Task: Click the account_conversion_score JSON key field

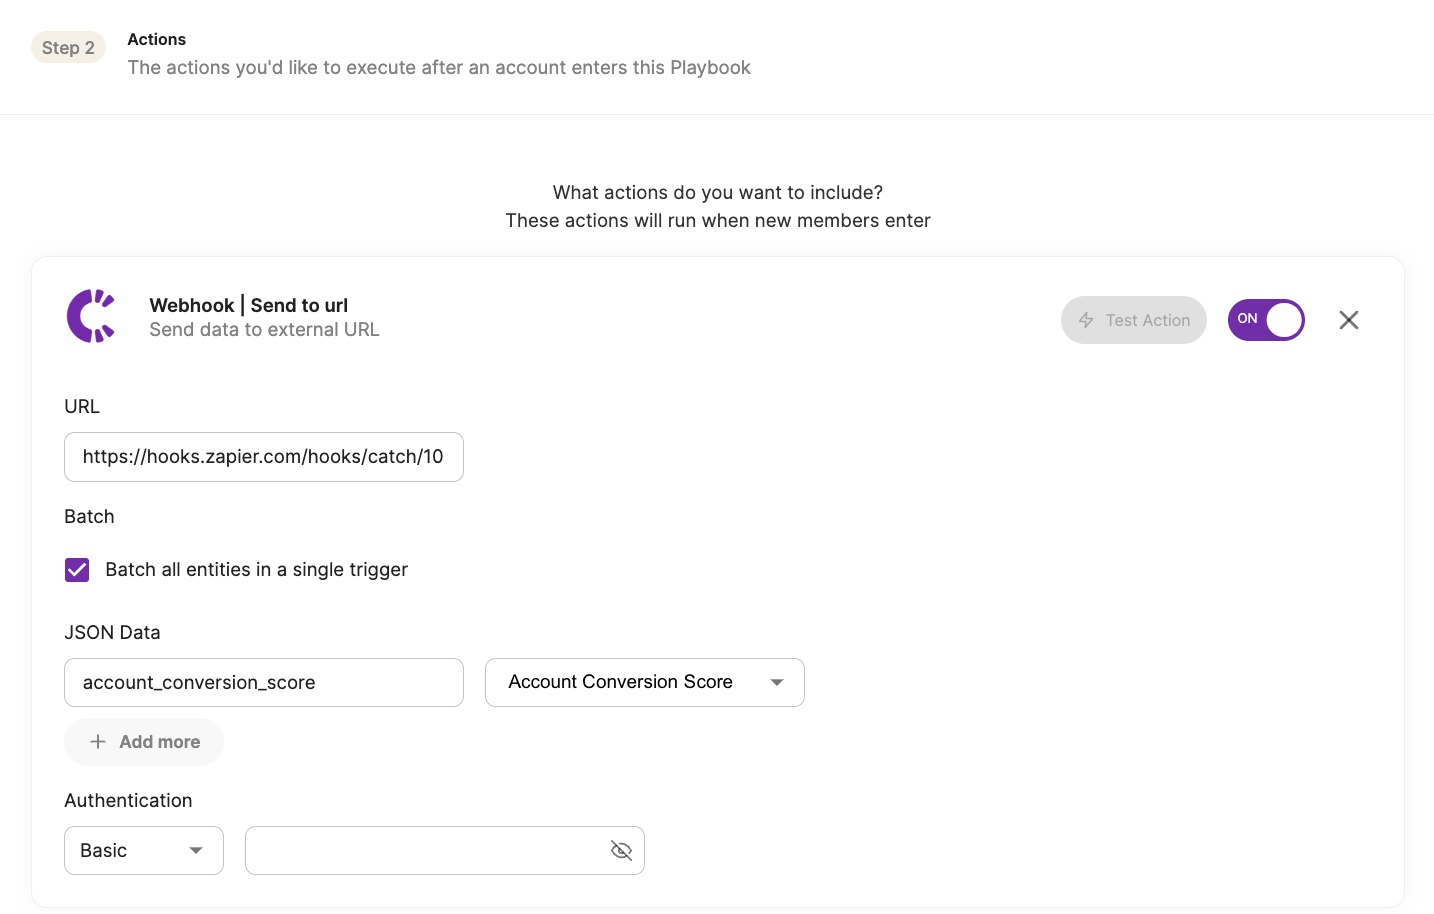Action: pos(263,683)
